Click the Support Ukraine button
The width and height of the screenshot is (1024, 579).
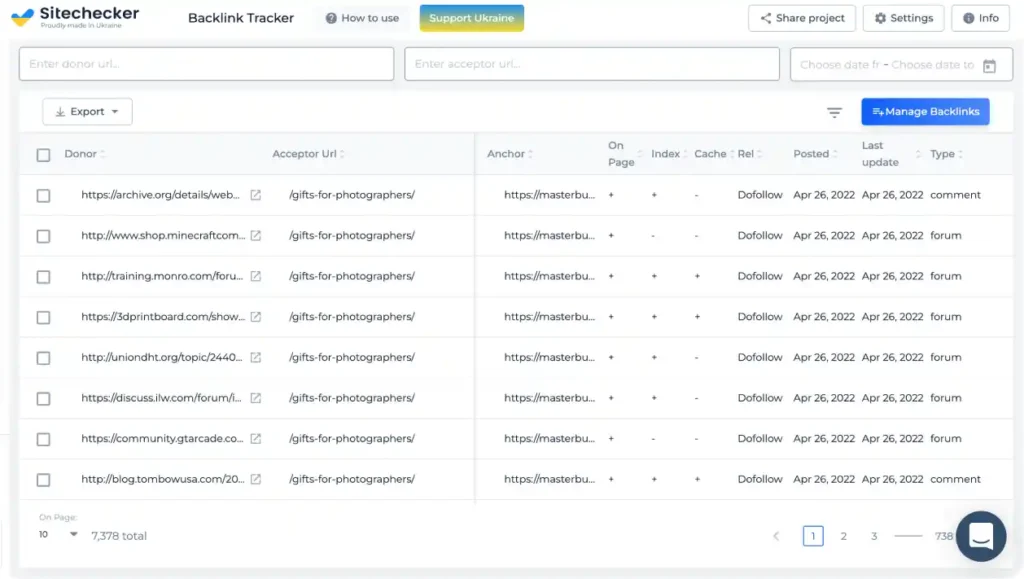(x=472, y=18)
